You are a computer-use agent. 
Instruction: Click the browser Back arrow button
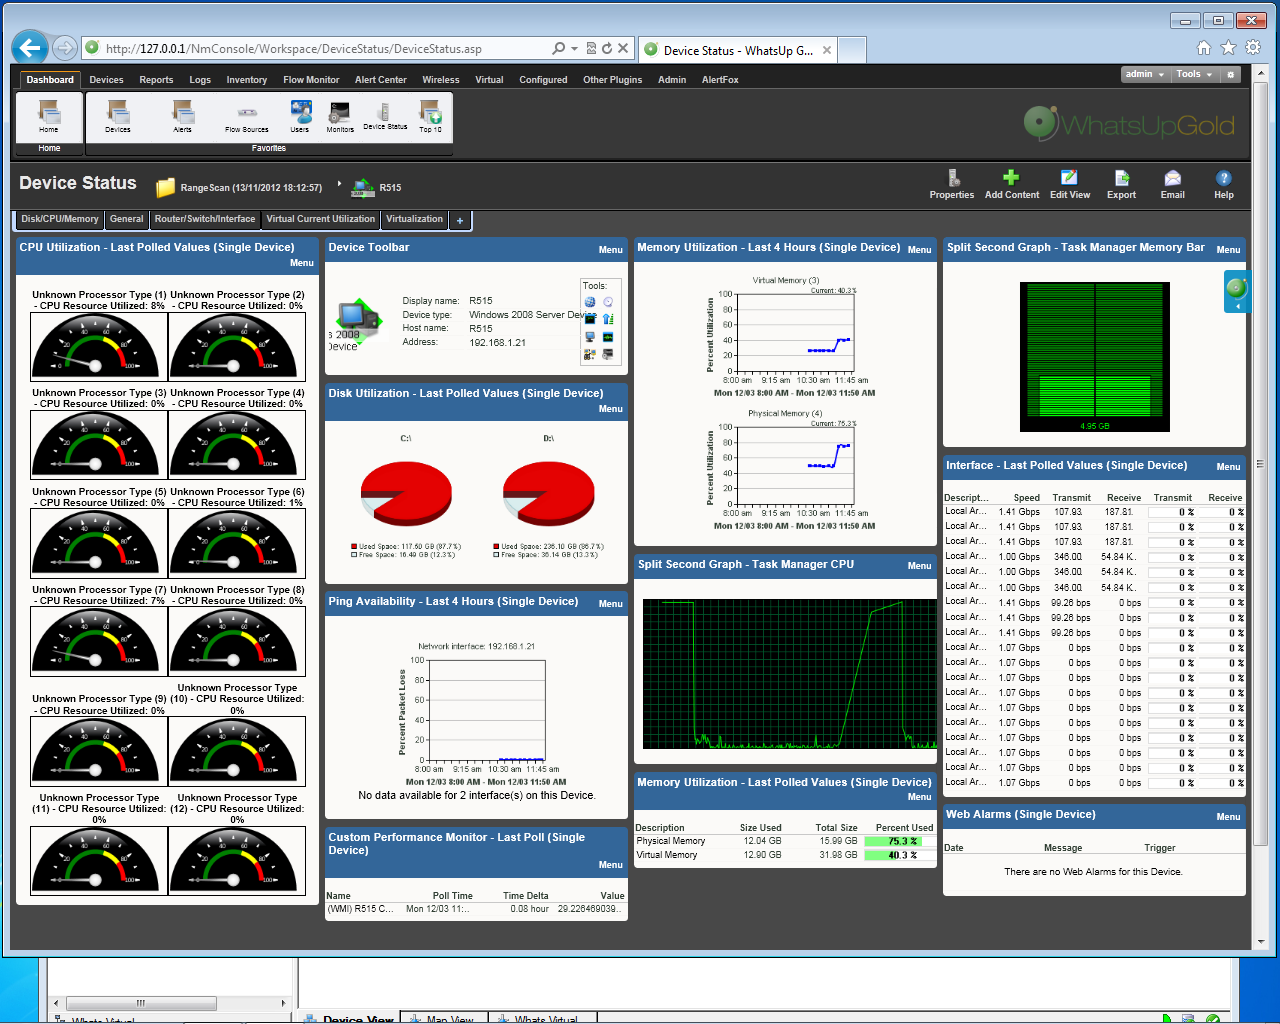[30, 47]
